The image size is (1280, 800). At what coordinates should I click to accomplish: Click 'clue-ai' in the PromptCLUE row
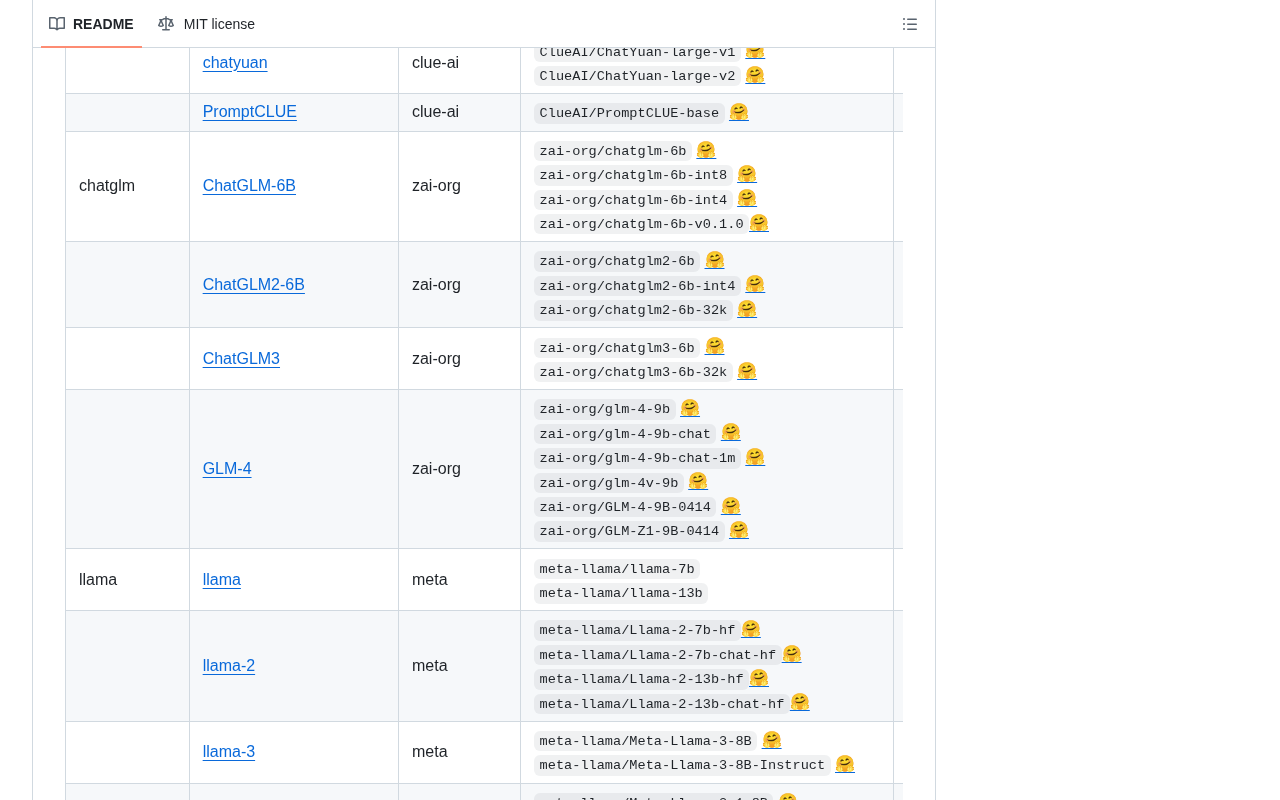(x=435, y=112)
